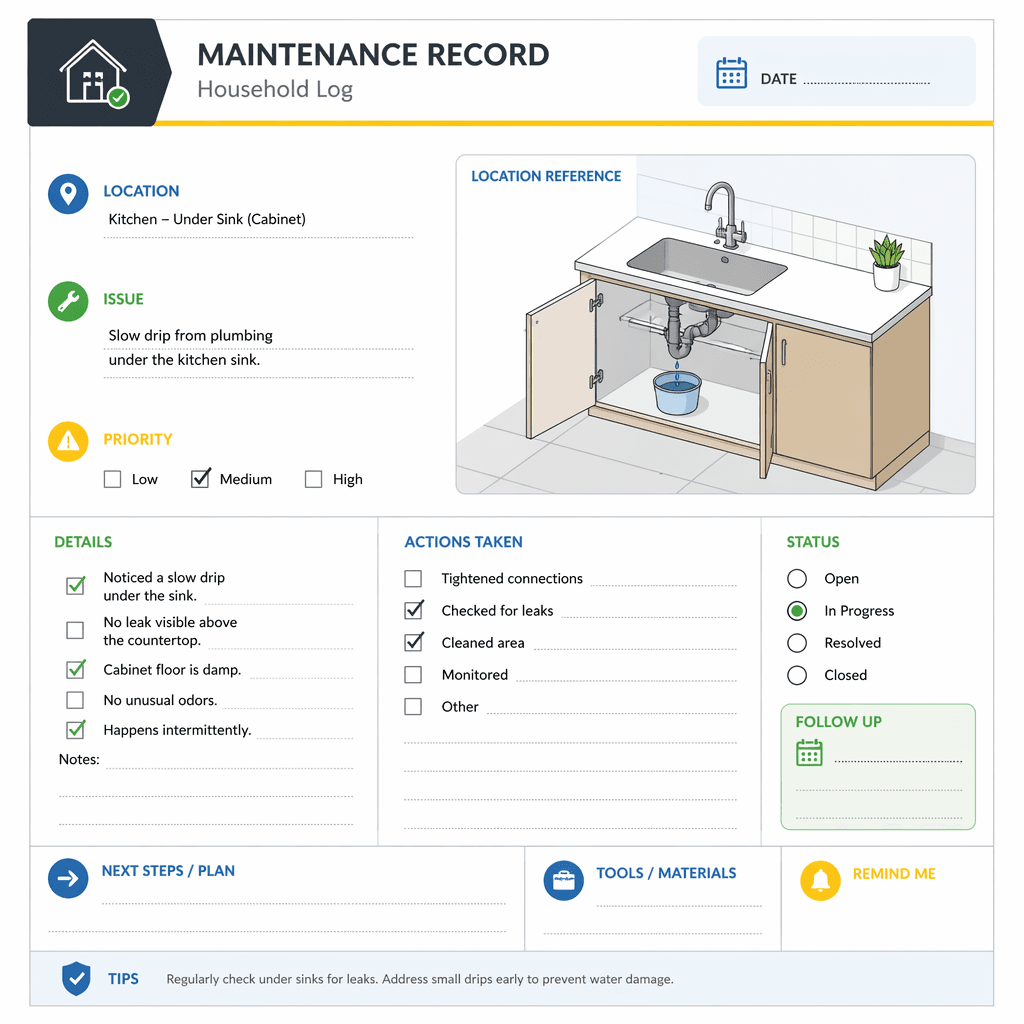Click the toolbox Tools / Materials icon
This screenshot has width=1024, height=1024.
(x=564, y=880)
